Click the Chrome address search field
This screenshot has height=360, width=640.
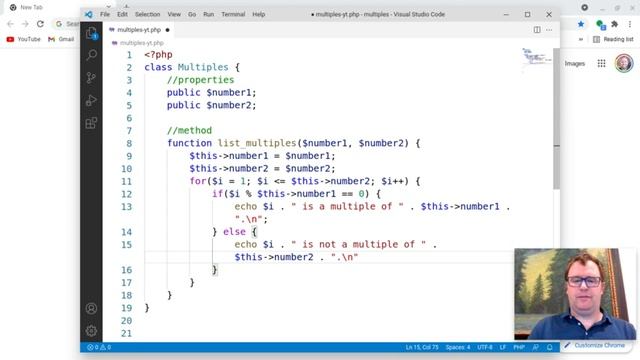pos(66,24)
